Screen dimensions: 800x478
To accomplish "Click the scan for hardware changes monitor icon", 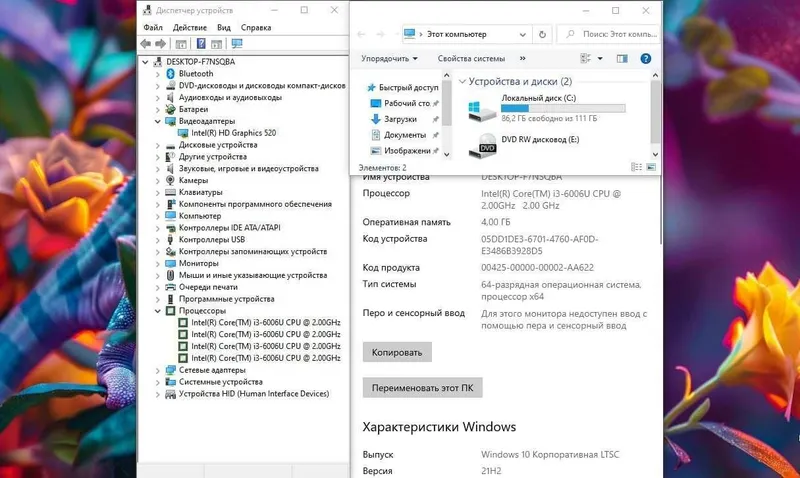I will point(237,44).
